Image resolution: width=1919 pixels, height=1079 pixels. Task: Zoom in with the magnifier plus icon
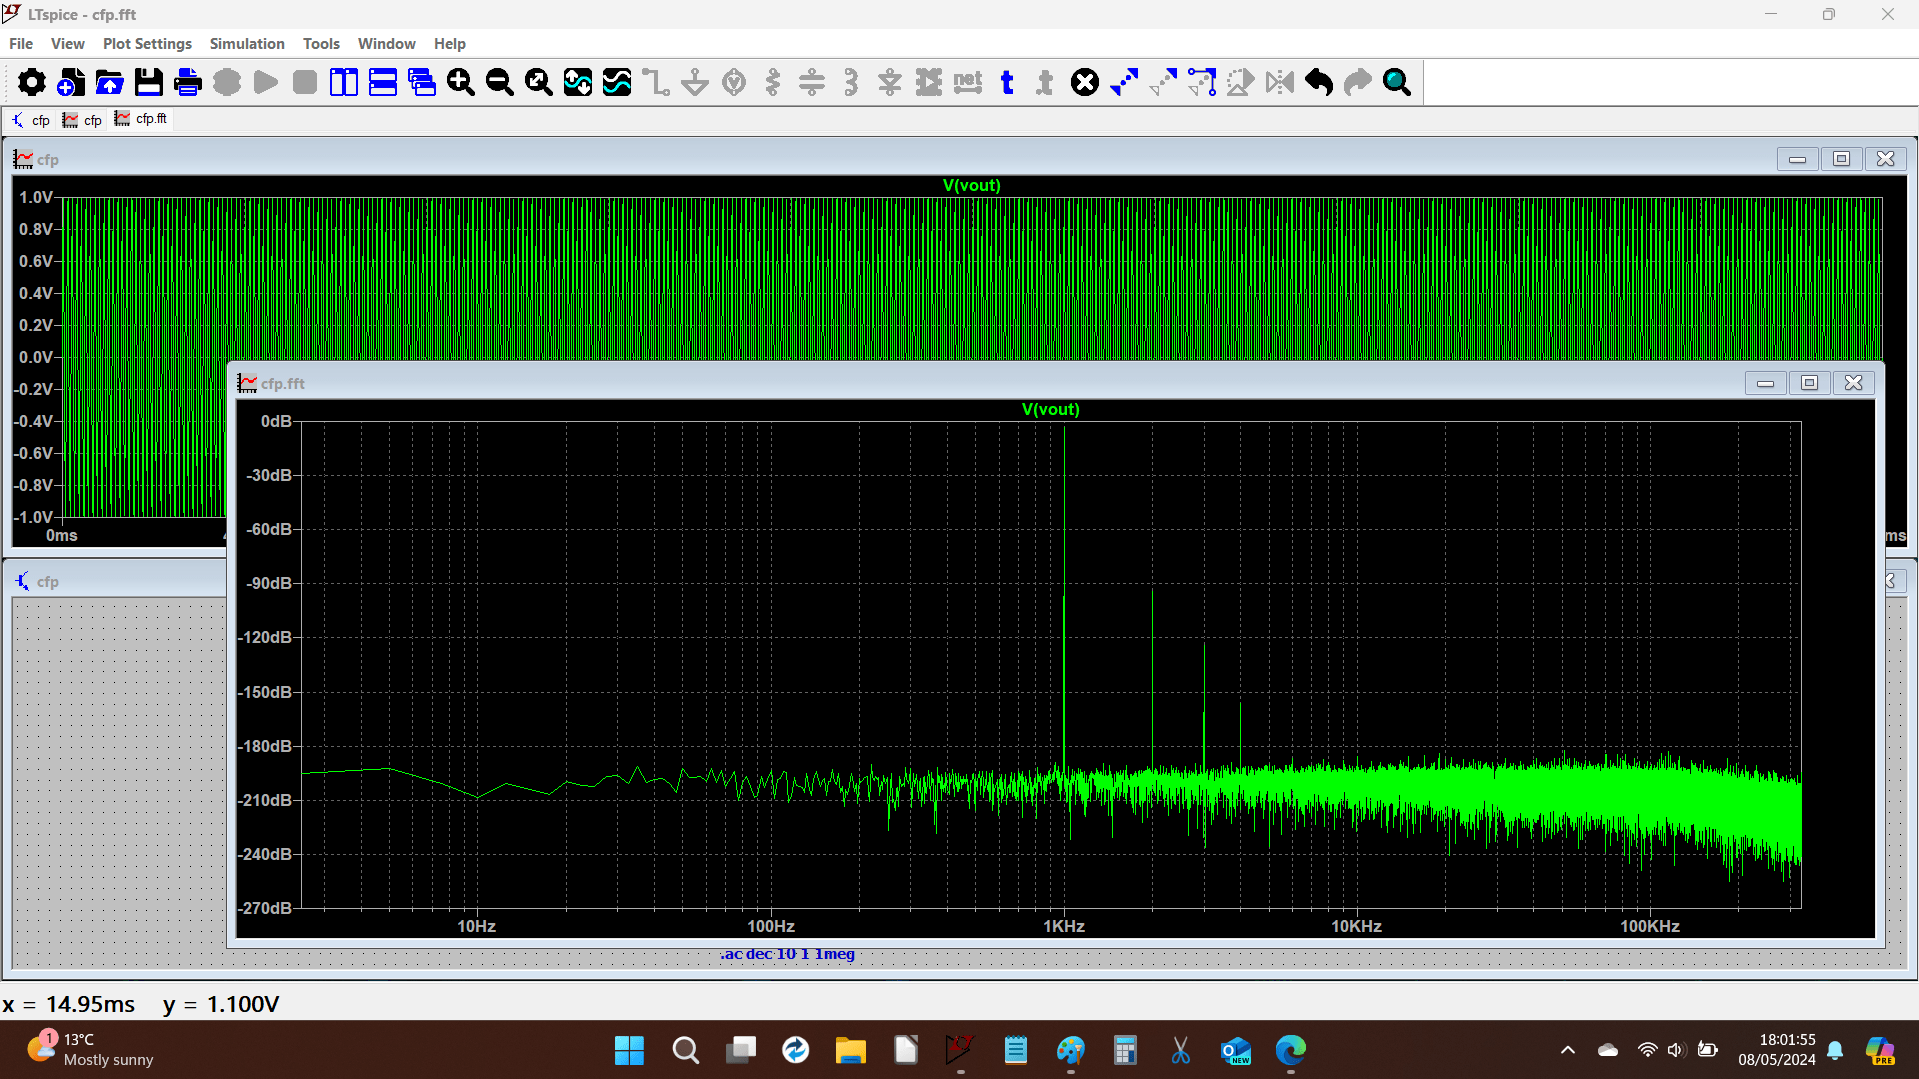(x=461, y=82)
